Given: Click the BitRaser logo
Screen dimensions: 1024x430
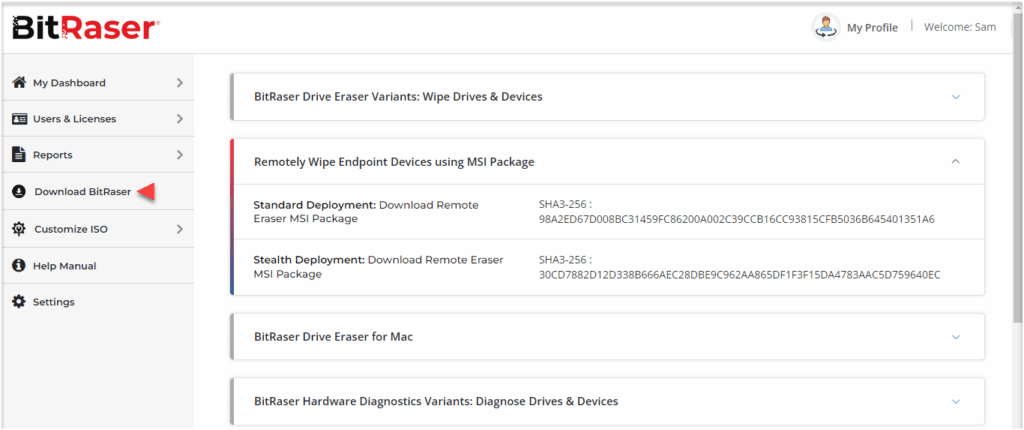Looking at the screenshot, I should point(86,27).
